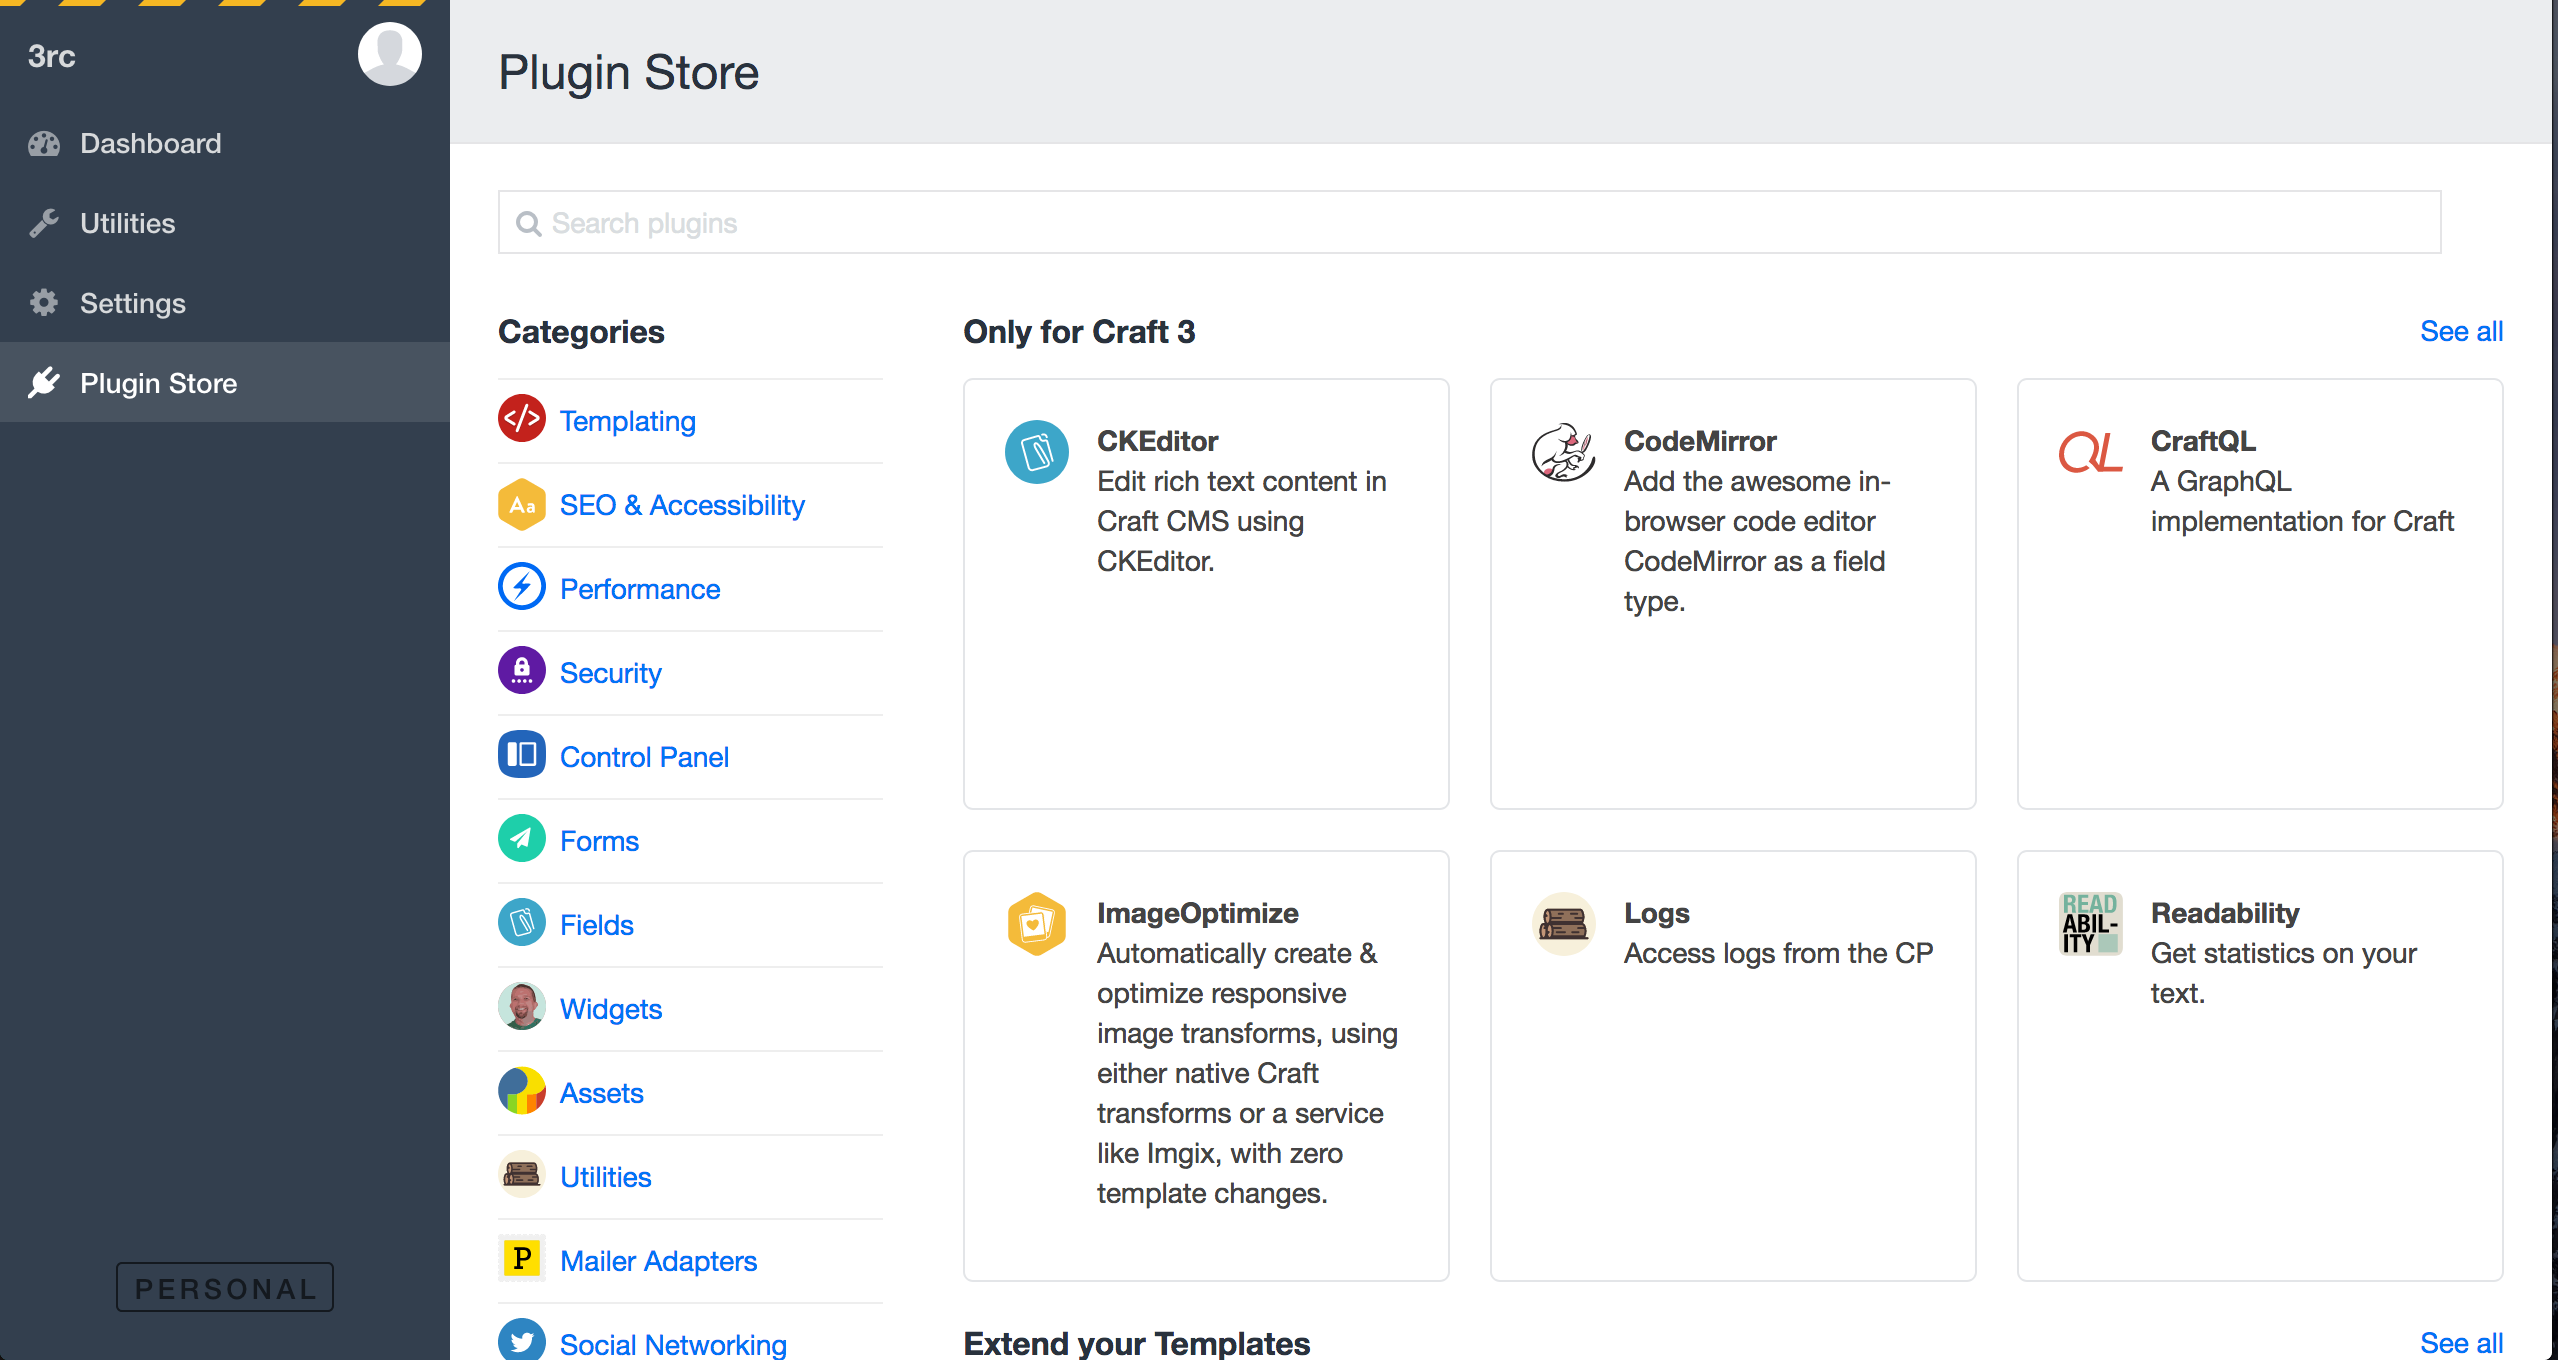This screenshot has width=2558, height=1360.
Task: Open Utilities in the sidebar navigation
Action: pyautogui.click(x=127, y=223)
